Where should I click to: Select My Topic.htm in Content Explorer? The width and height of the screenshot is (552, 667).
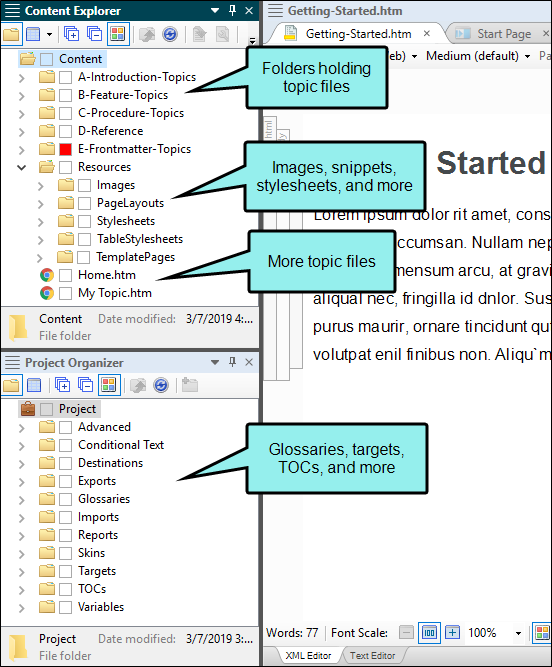[x=115, y=293]
